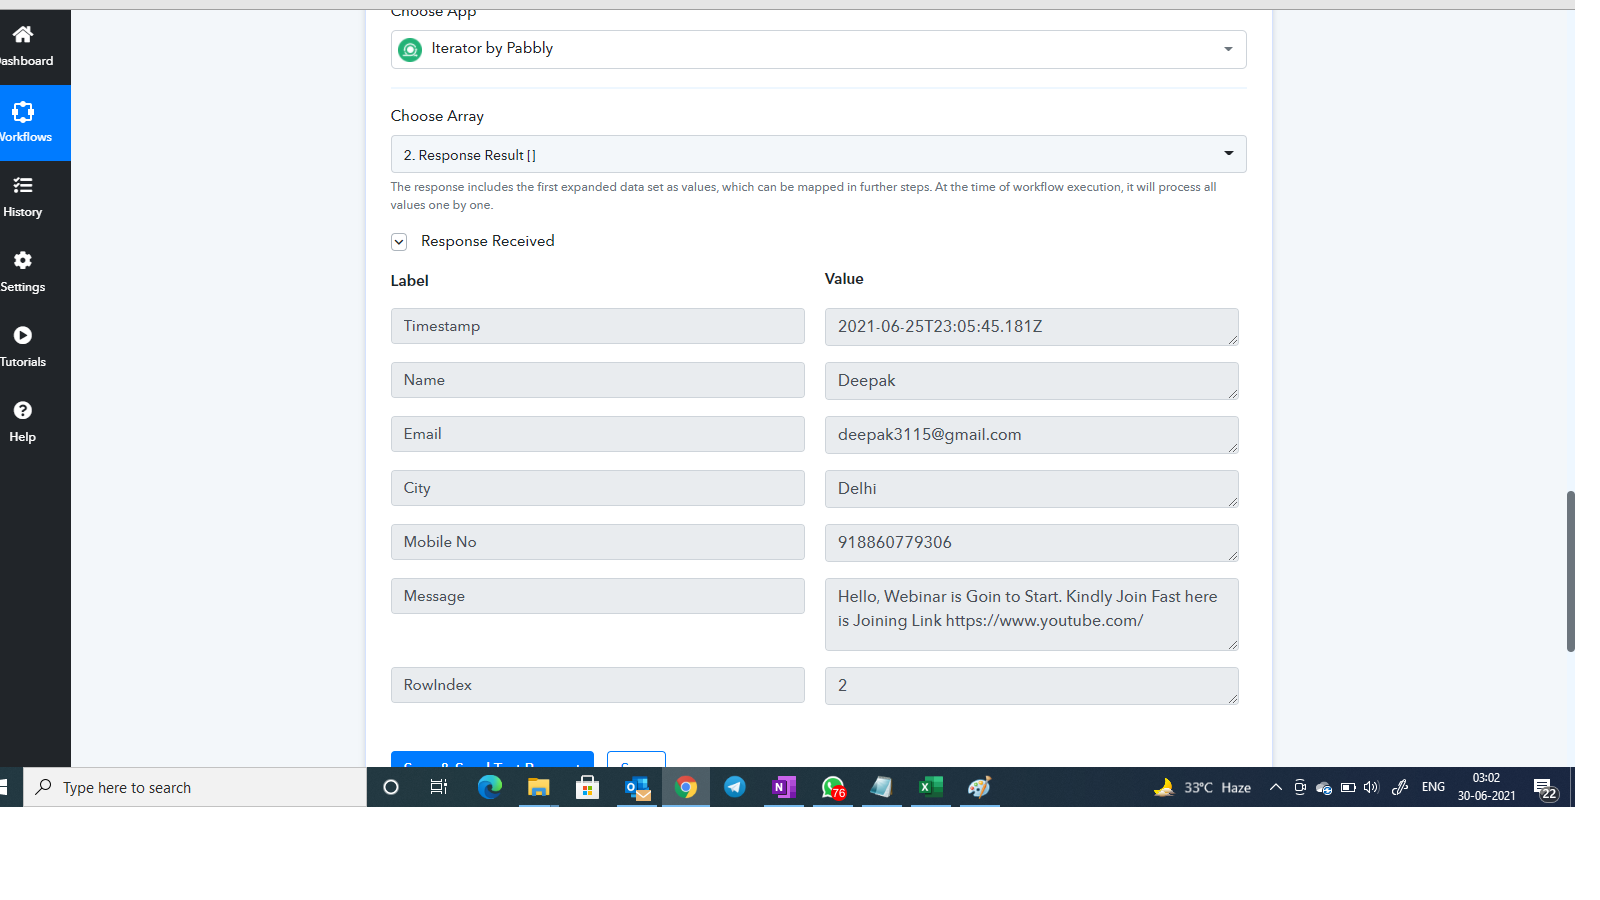1600x900 pixels.
Task: Click the deepak3115@gmail.com value field
Action: click(x=1031, y=435)
